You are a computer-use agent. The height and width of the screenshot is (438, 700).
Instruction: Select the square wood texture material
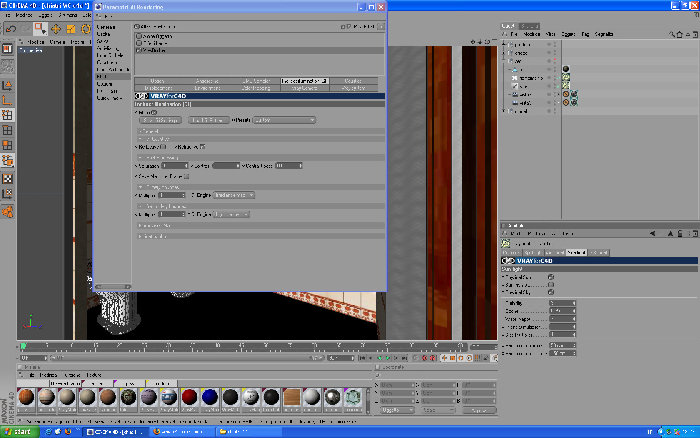292,397
